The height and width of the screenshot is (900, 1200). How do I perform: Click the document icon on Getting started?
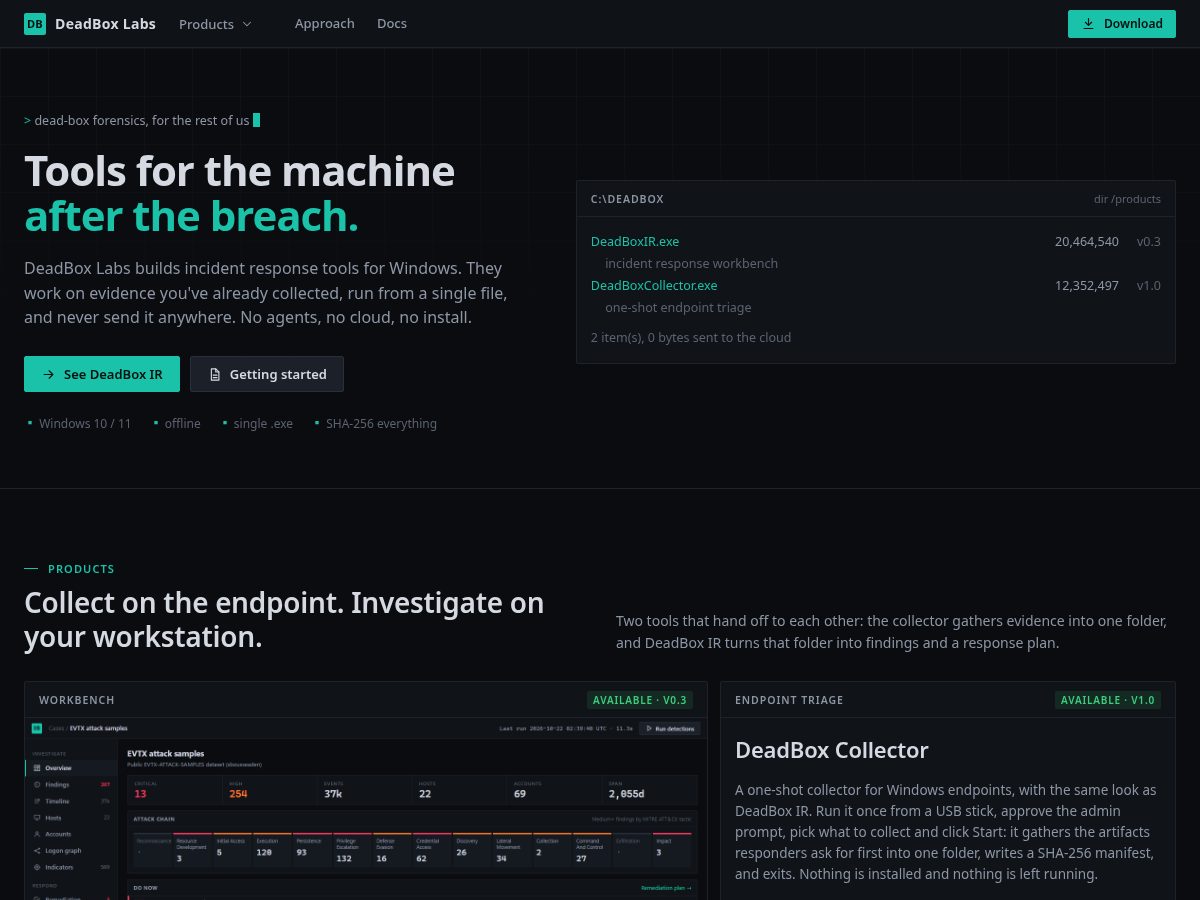coord(214,374)
